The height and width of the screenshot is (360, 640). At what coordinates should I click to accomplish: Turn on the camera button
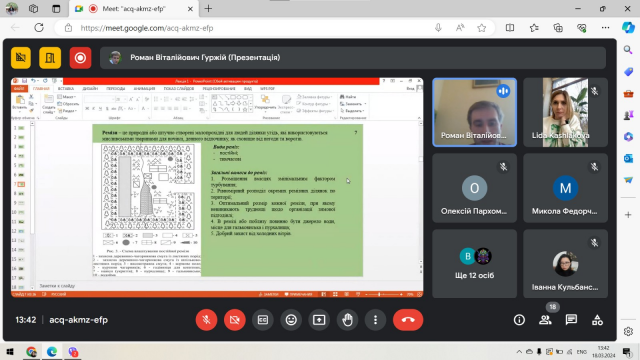click(235, 320)
